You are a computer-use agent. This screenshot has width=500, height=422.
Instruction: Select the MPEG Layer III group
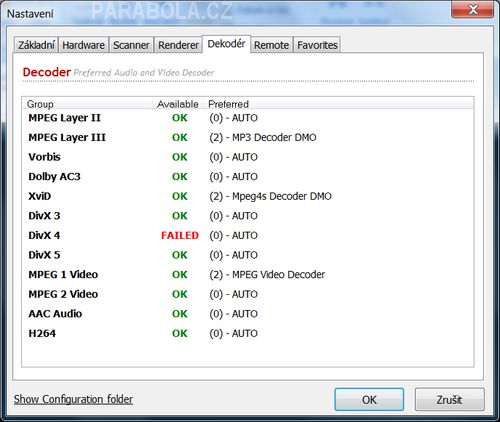67,137
